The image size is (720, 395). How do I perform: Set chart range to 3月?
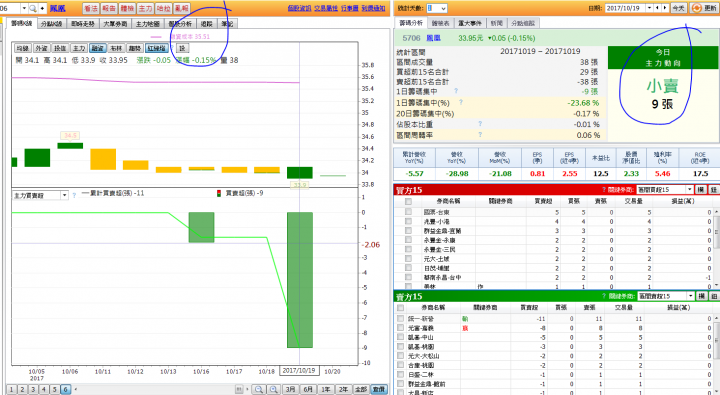pos(290,389)
